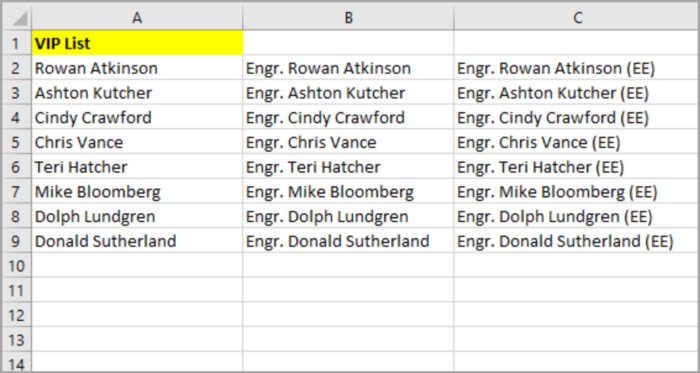Select cell Engr. Mike Bloomberg (EE)
Screen dimensions: 700x373
pos(576,192)
